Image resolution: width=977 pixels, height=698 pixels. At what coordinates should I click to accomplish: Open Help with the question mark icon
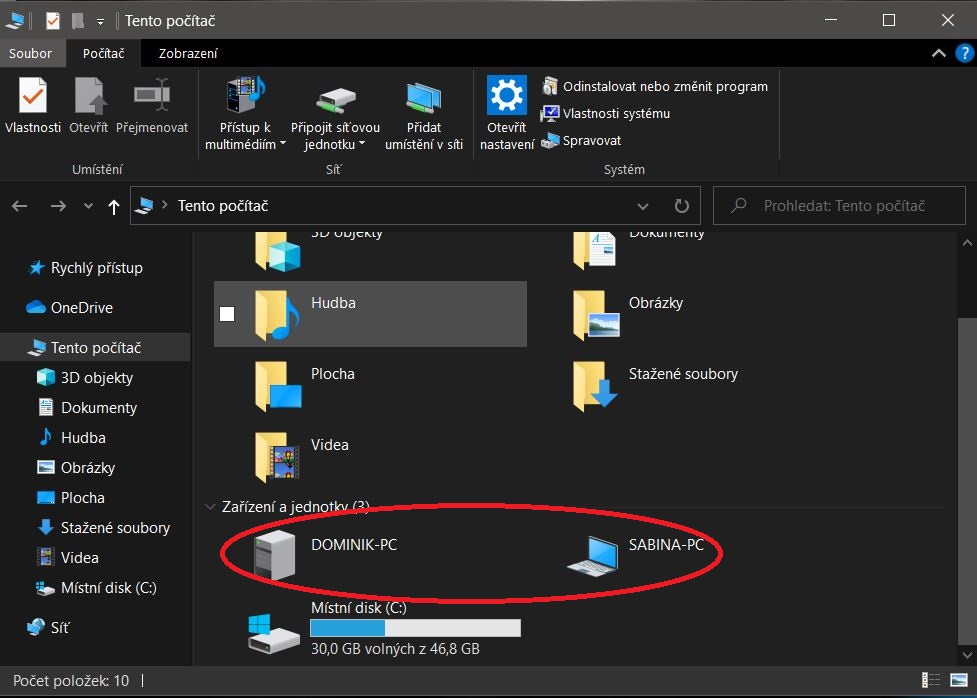point(965,54)
